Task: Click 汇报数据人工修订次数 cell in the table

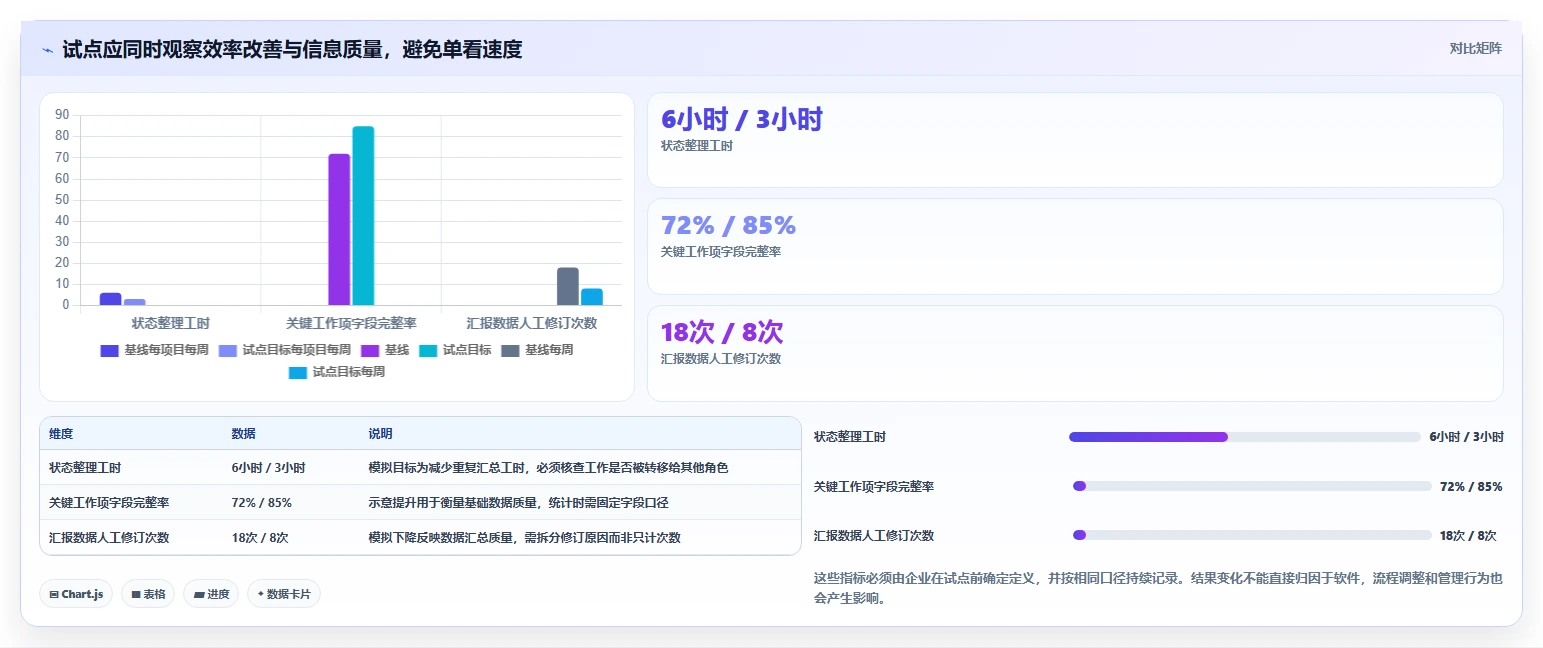Action: 109,538
